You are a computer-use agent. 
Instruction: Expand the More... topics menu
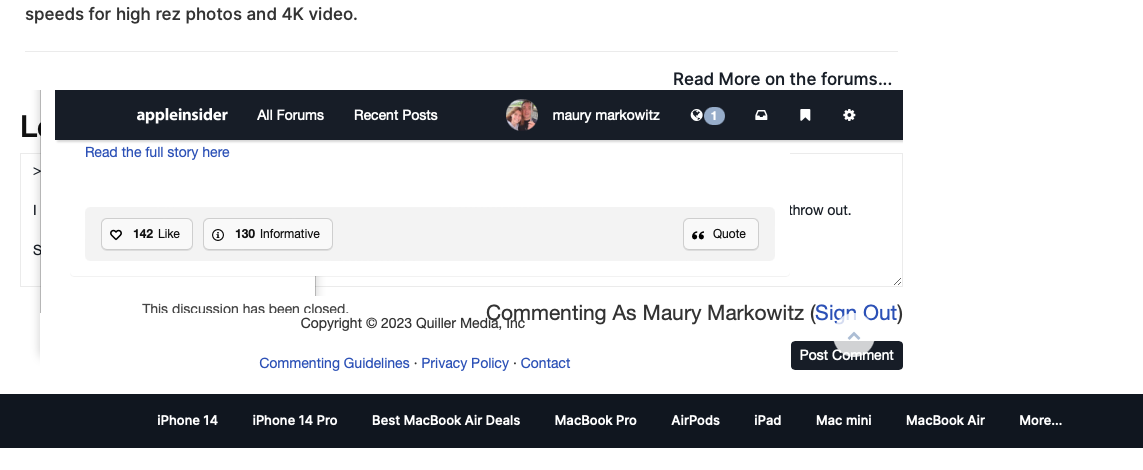(1040, 420)
